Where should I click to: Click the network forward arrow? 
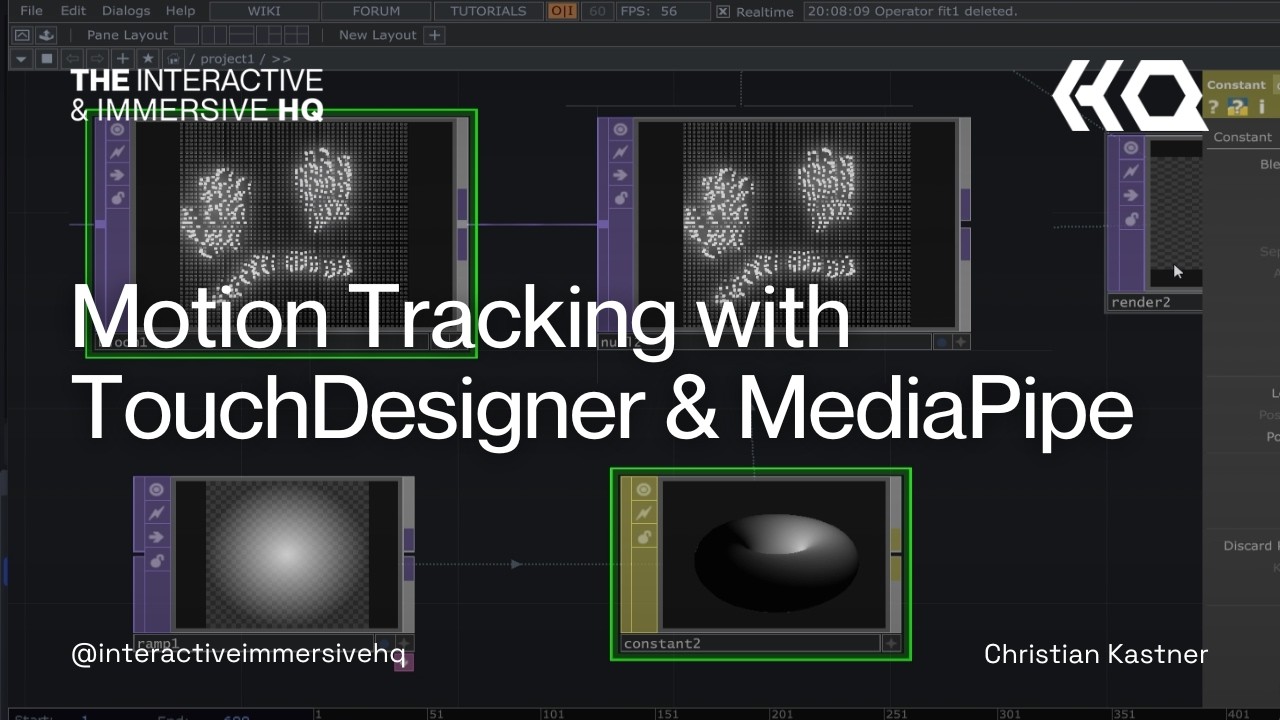click(97, 59)
